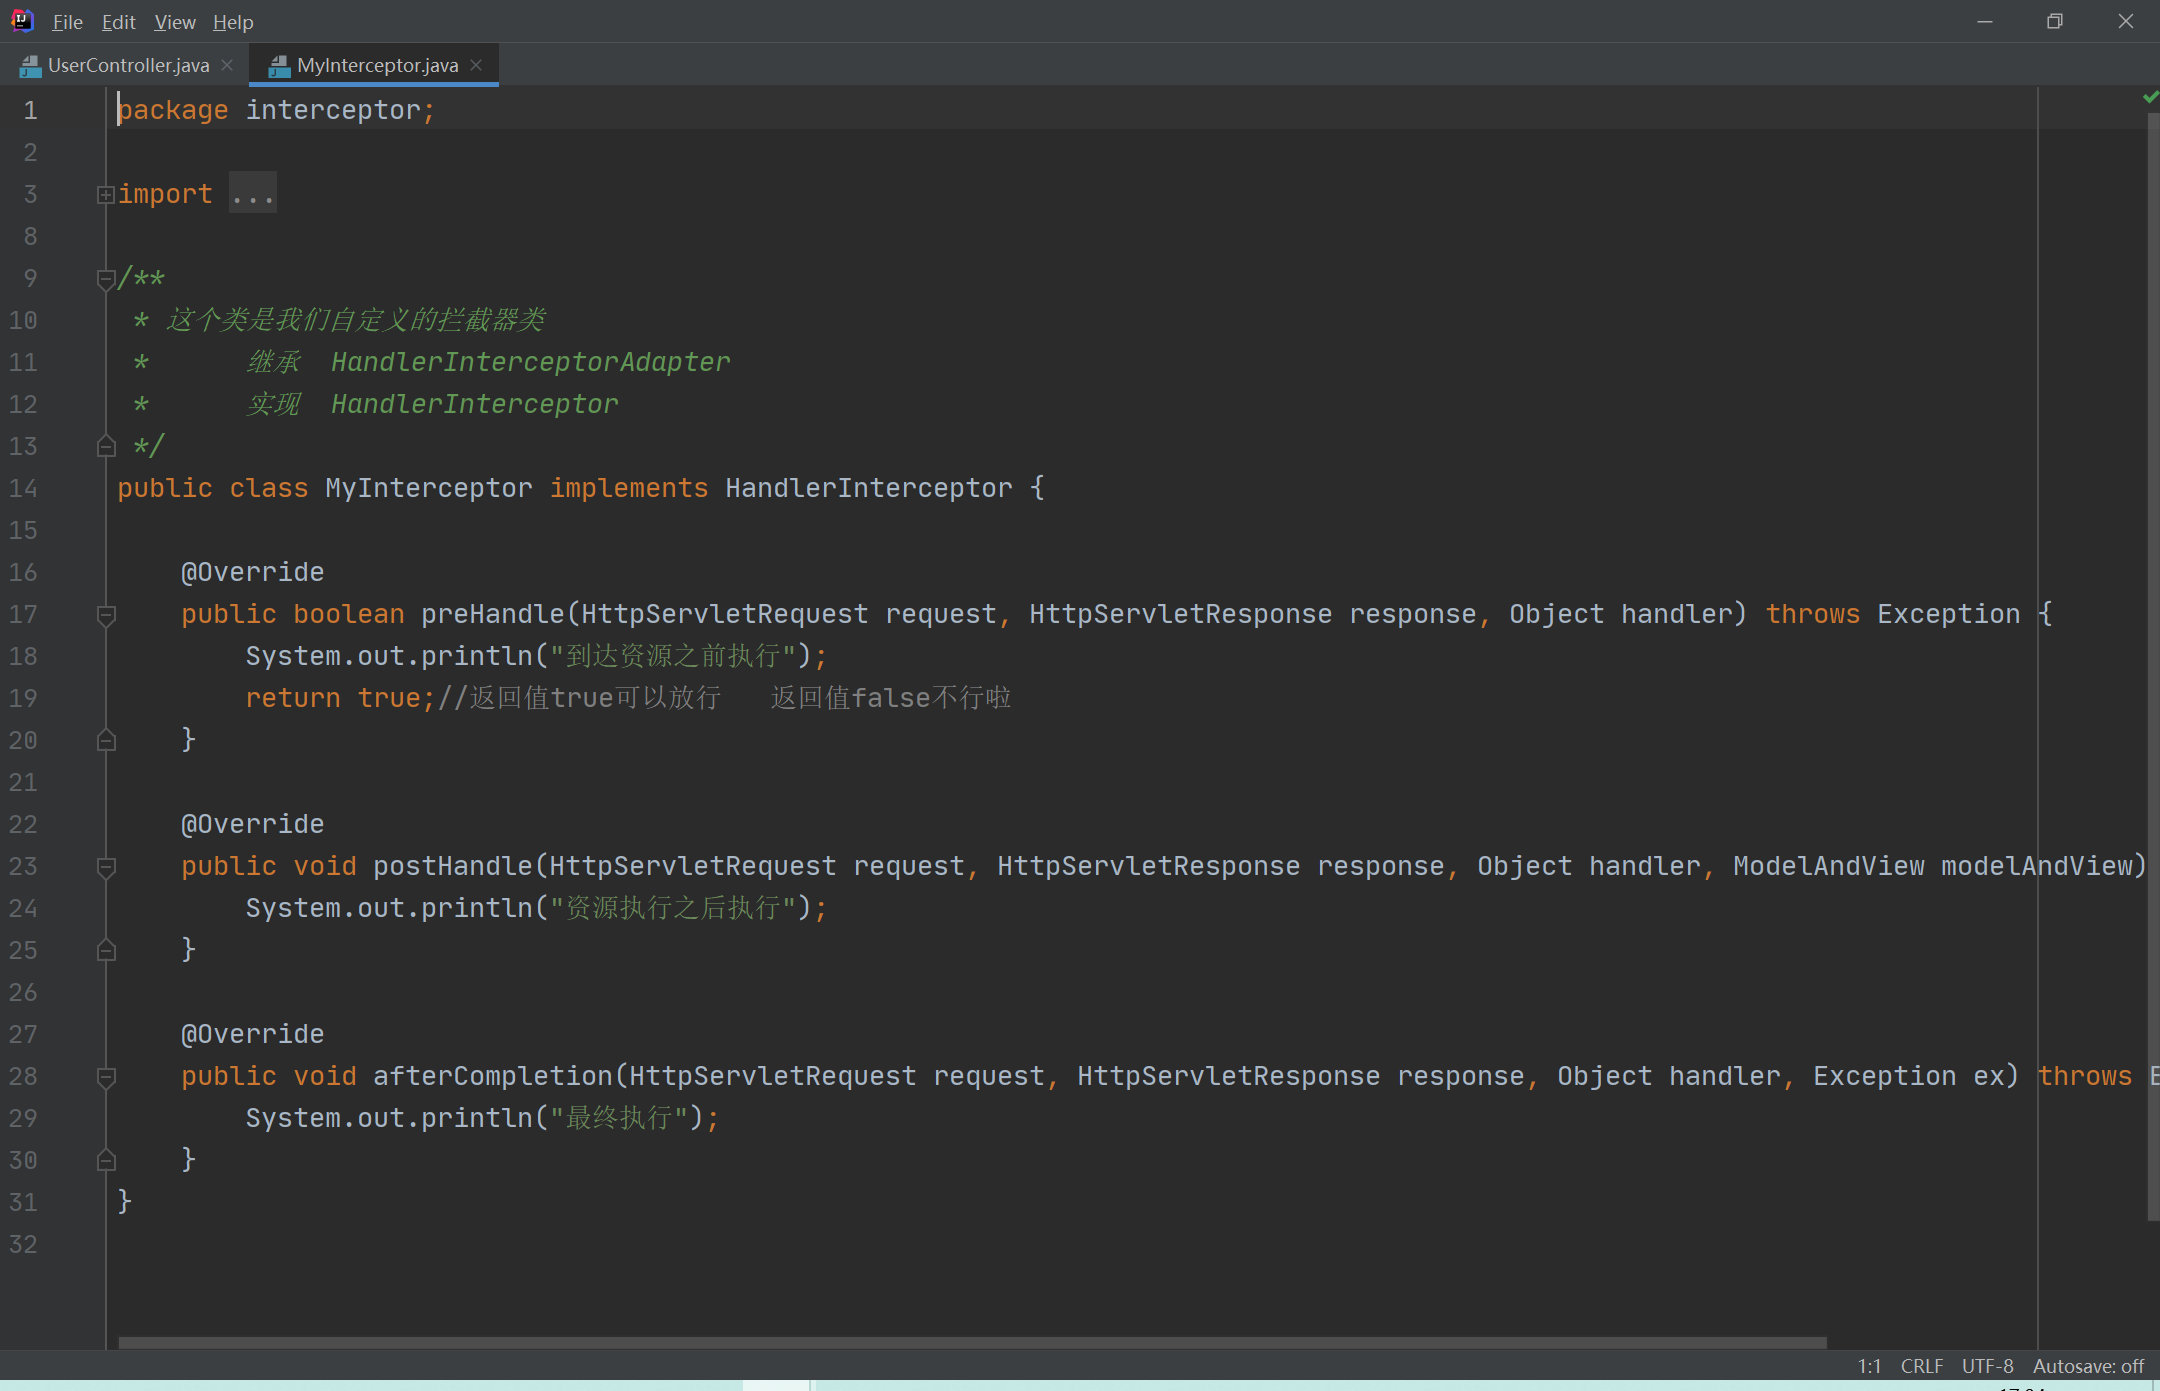2160x1391 pixels.
Task: Click the green inspection checkmark icon
Action: pyautogui.click(x=2150, y=97)
